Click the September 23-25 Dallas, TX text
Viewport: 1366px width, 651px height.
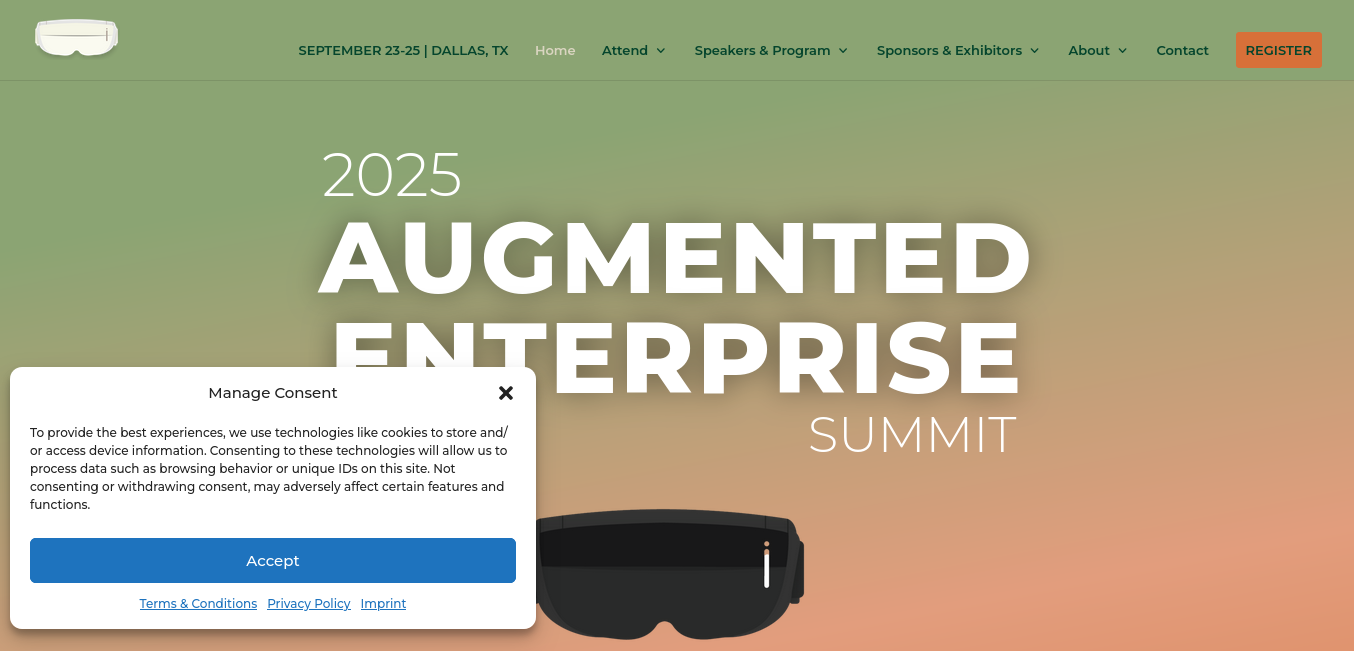(403, 50)
